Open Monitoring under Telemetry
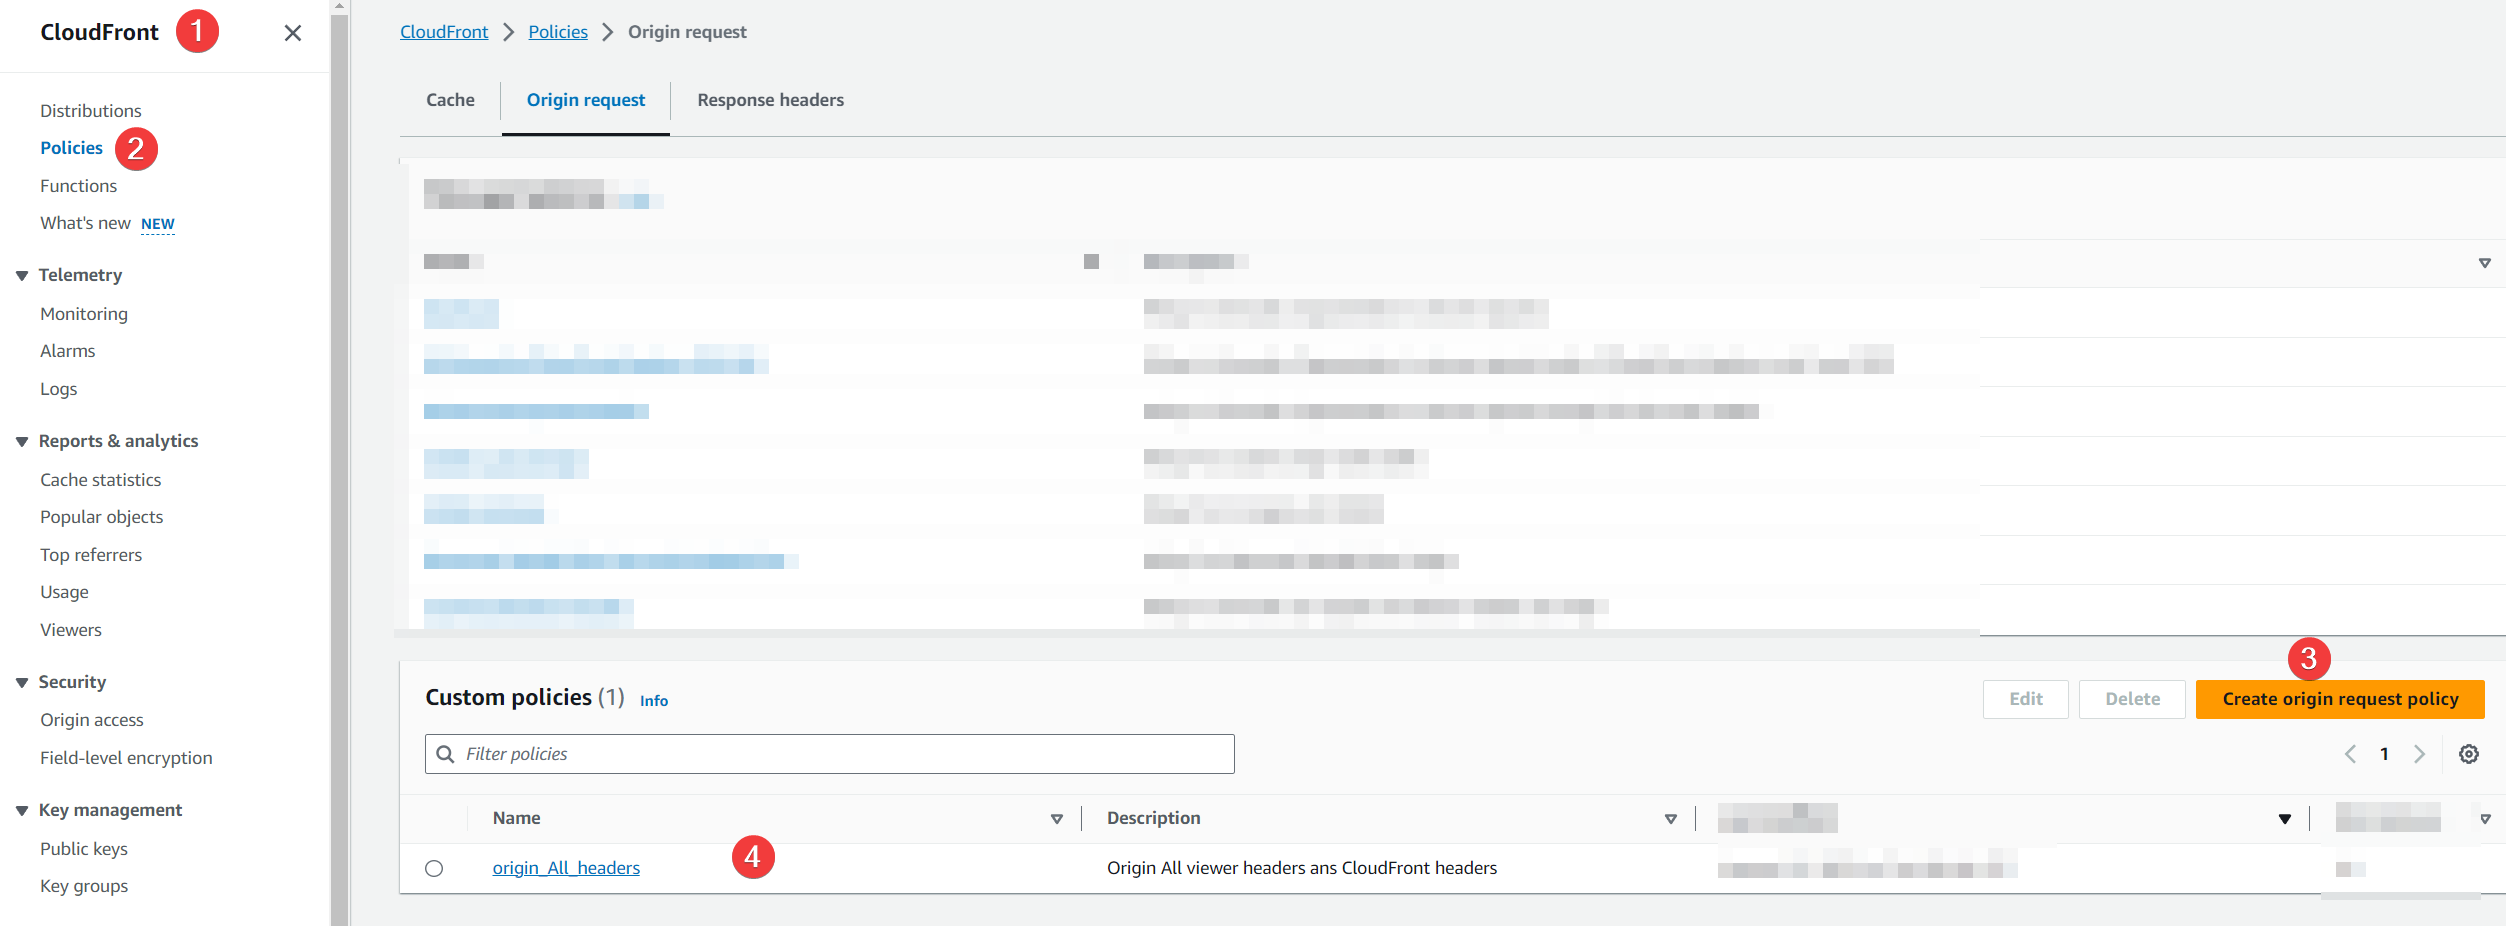2506x926 pixels. point(84,314)
